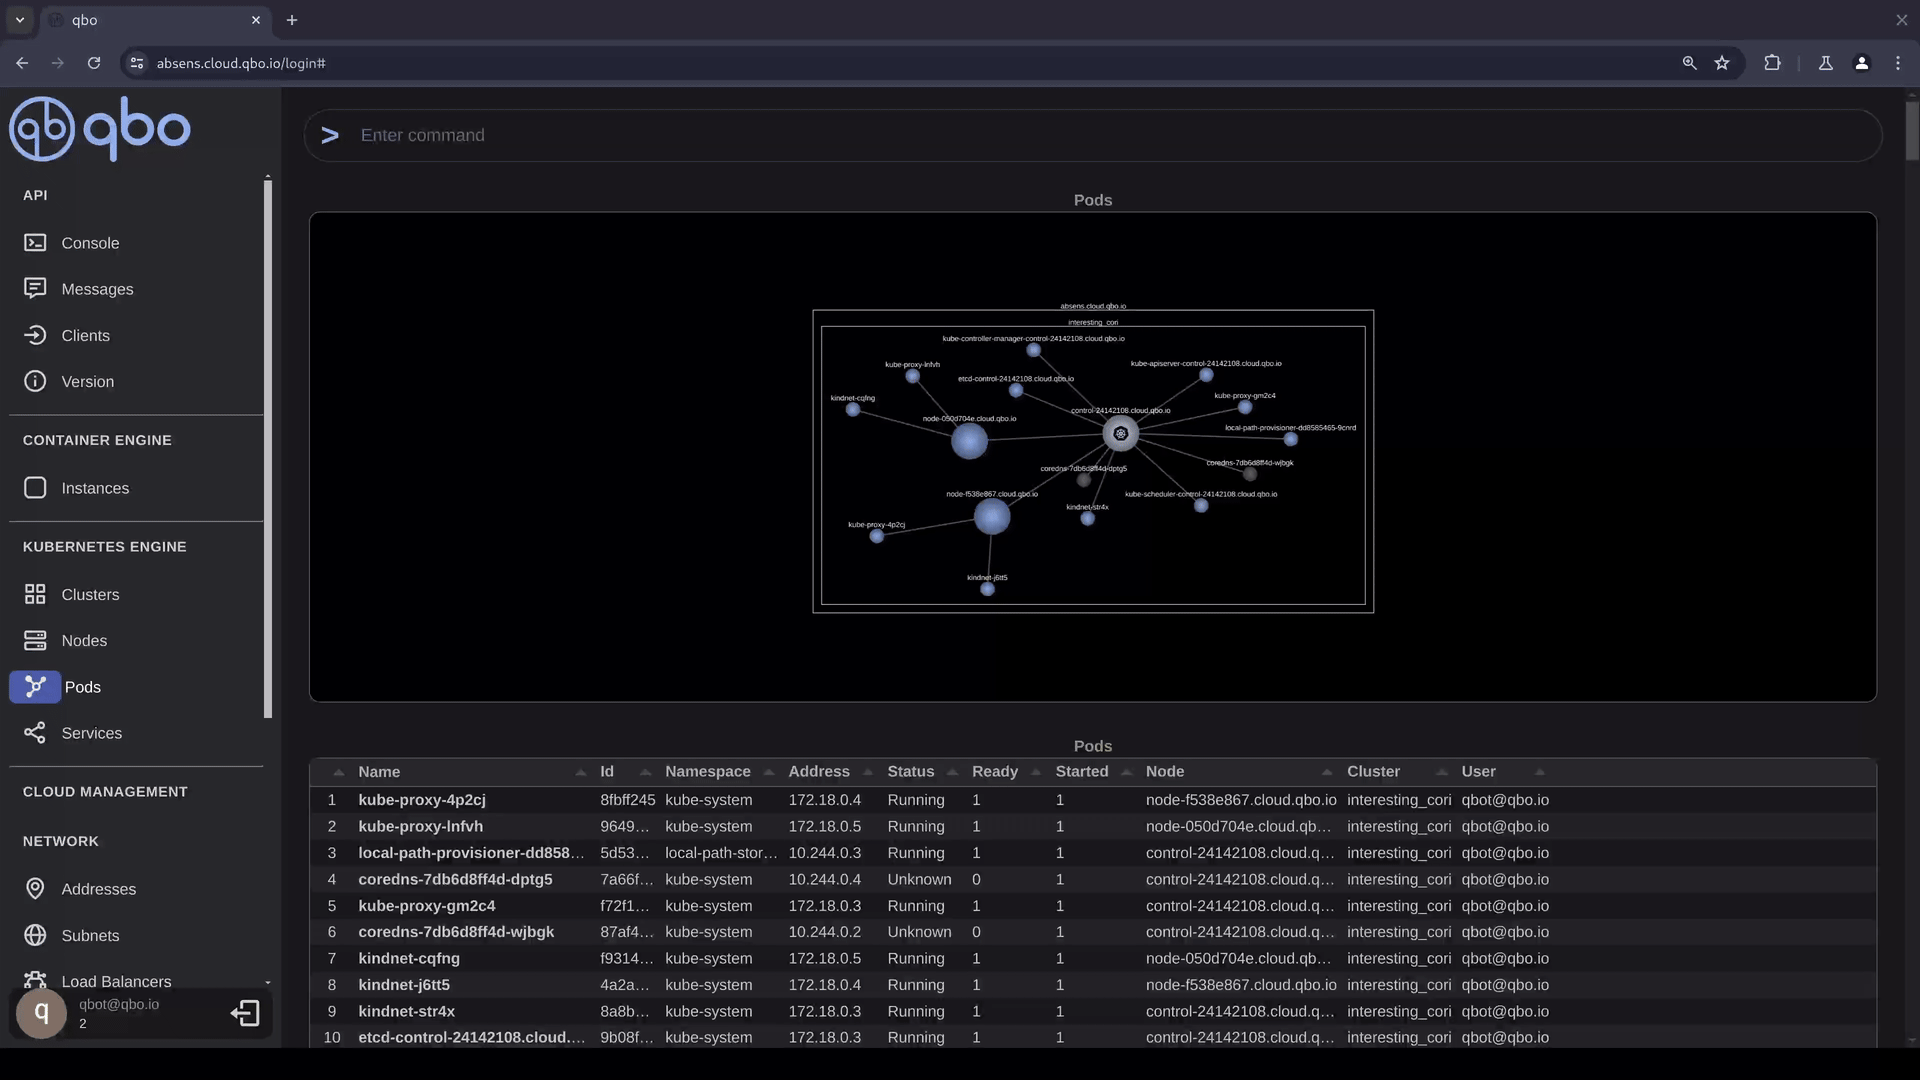Go back in browser history
Image resolution: width=1920 pixels, height=1080 pixels.
22,63
